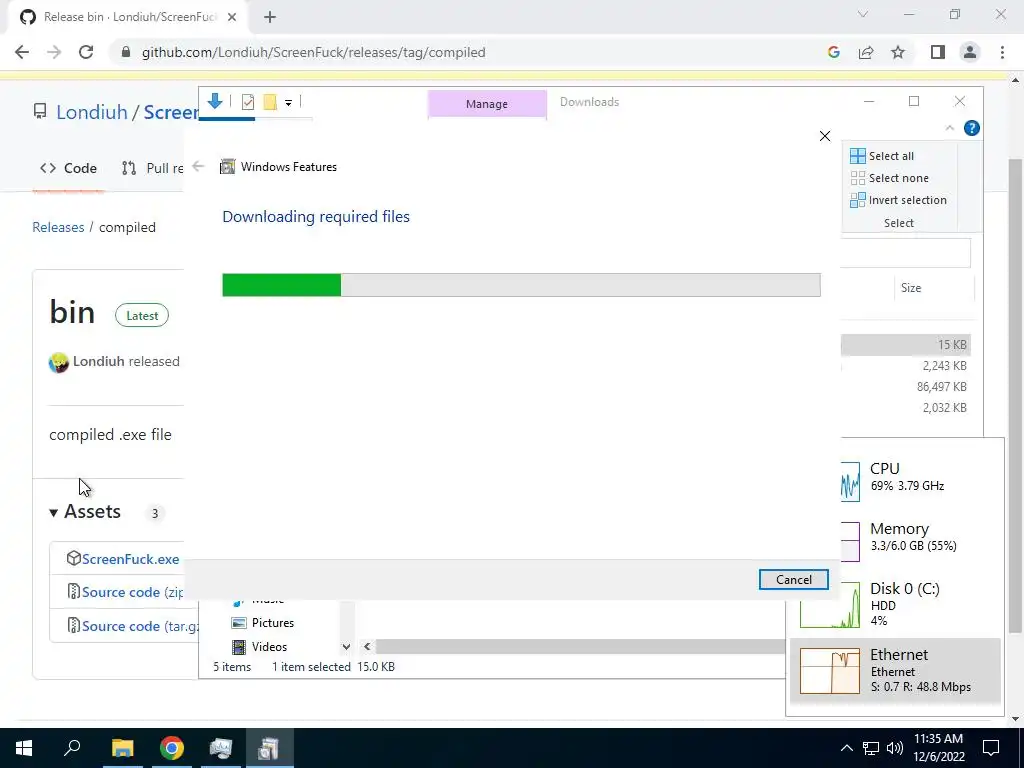
Task: Choose Select all in Explorer ribbon
Action: [x=882, y=156]
